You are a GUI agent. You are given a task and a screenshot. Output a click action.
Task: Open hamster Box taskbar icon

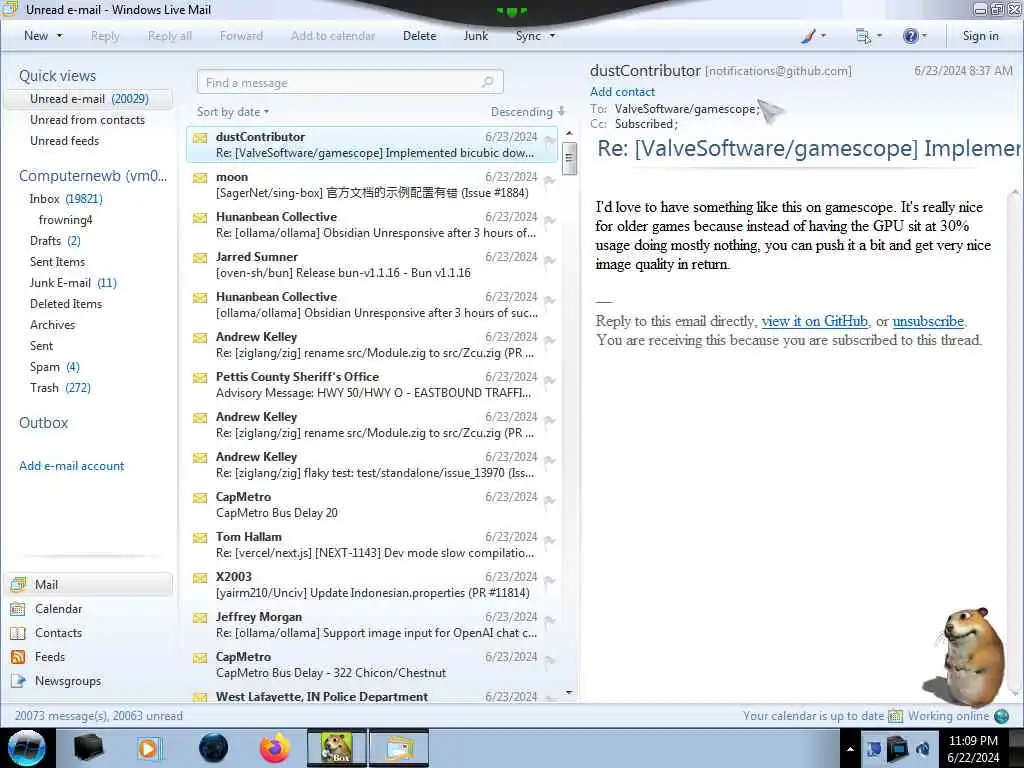[x=337, y=748]
